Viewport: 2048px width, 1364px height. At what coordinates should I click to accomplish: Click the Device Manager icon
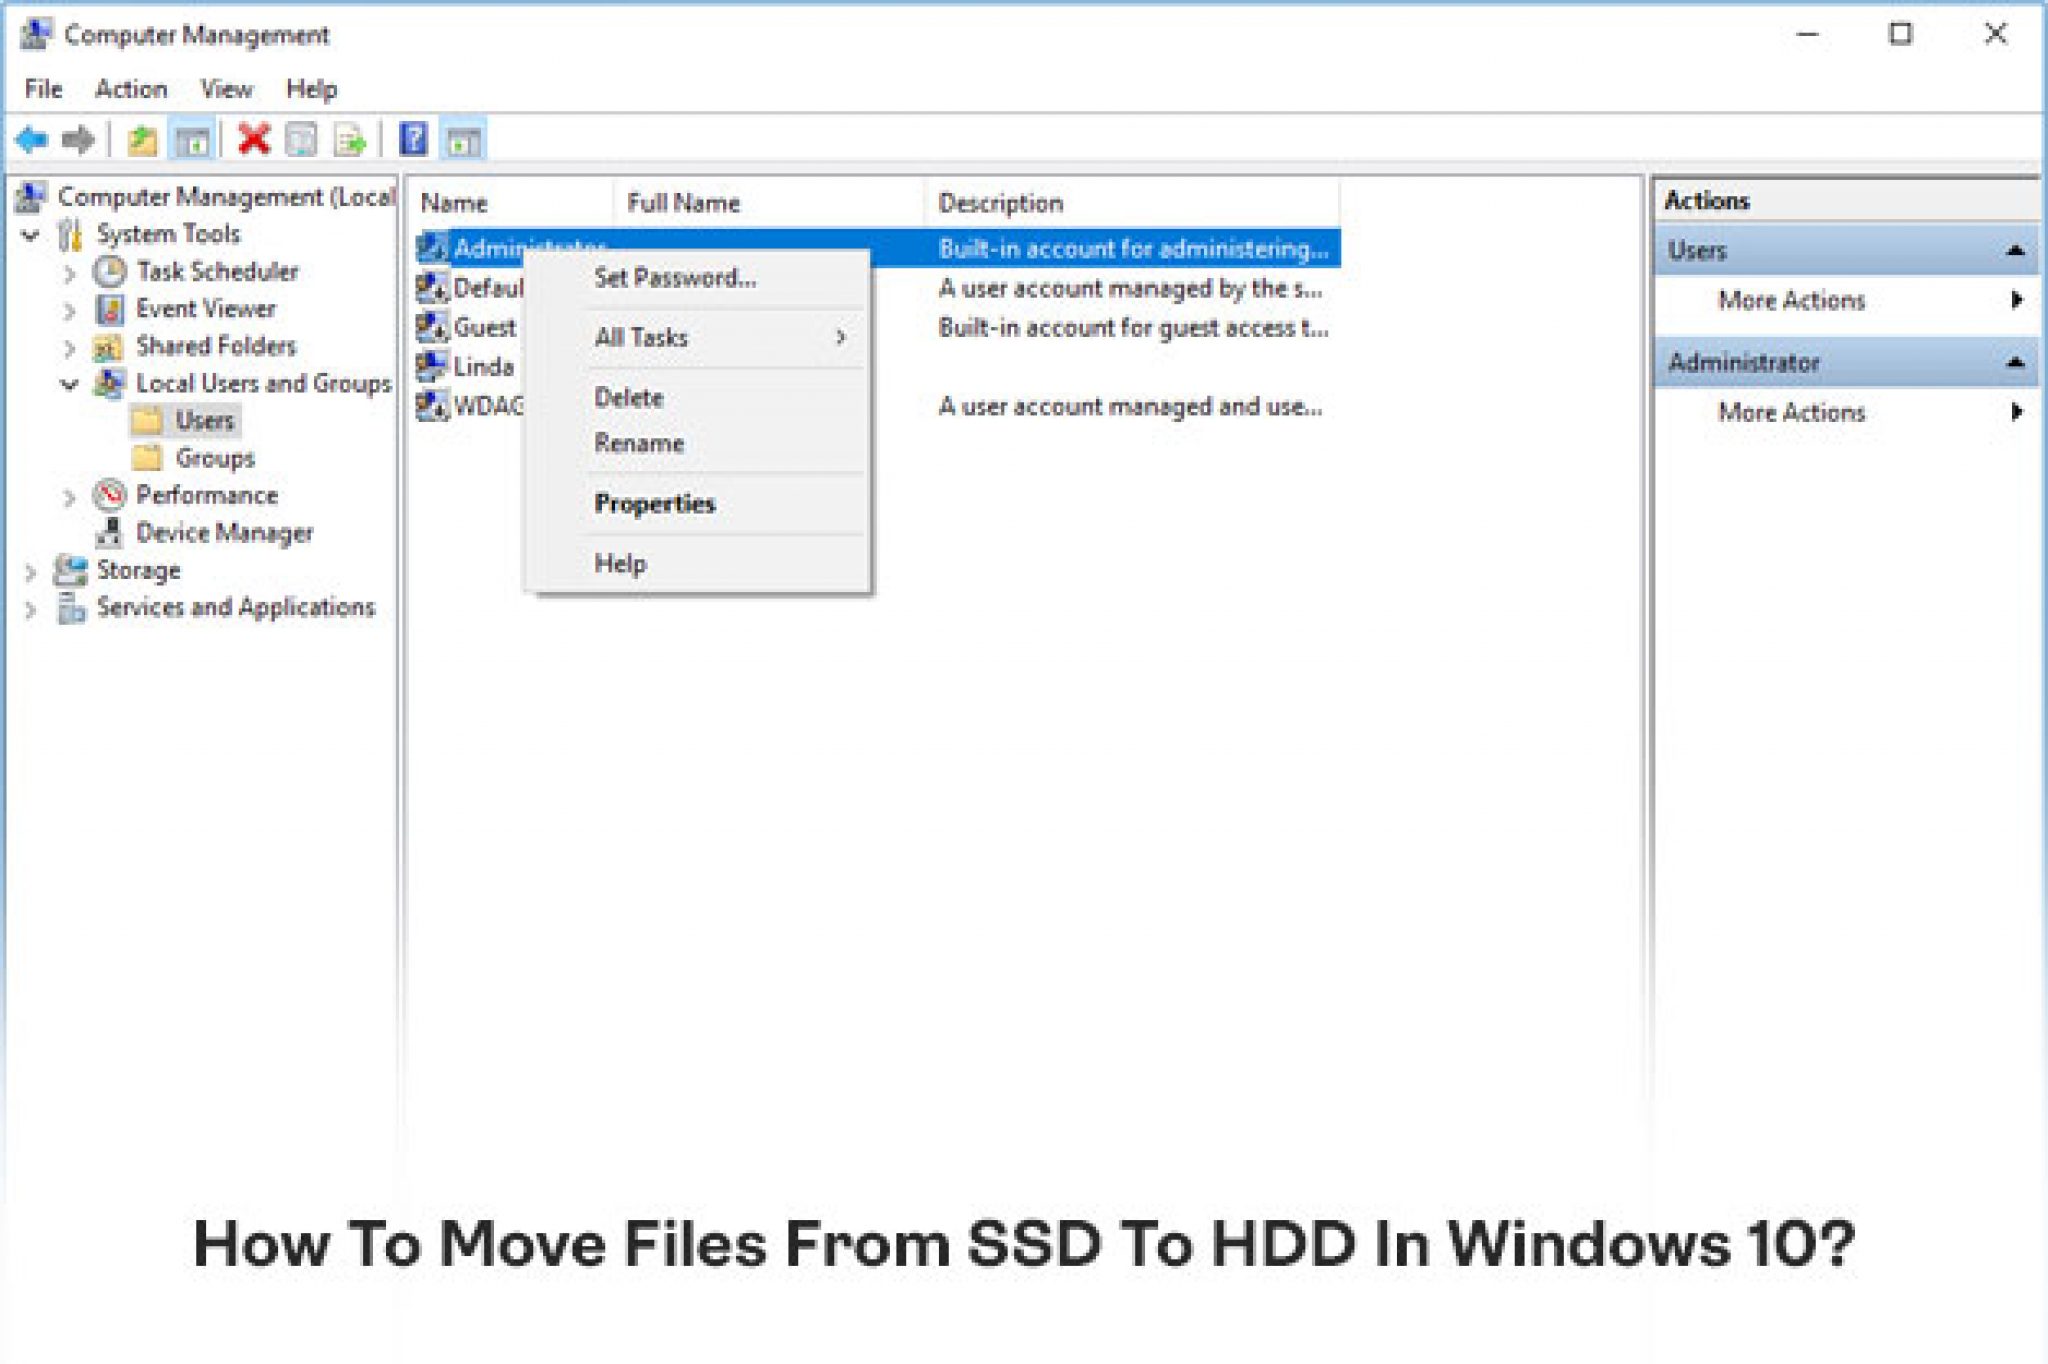[109, 532]
